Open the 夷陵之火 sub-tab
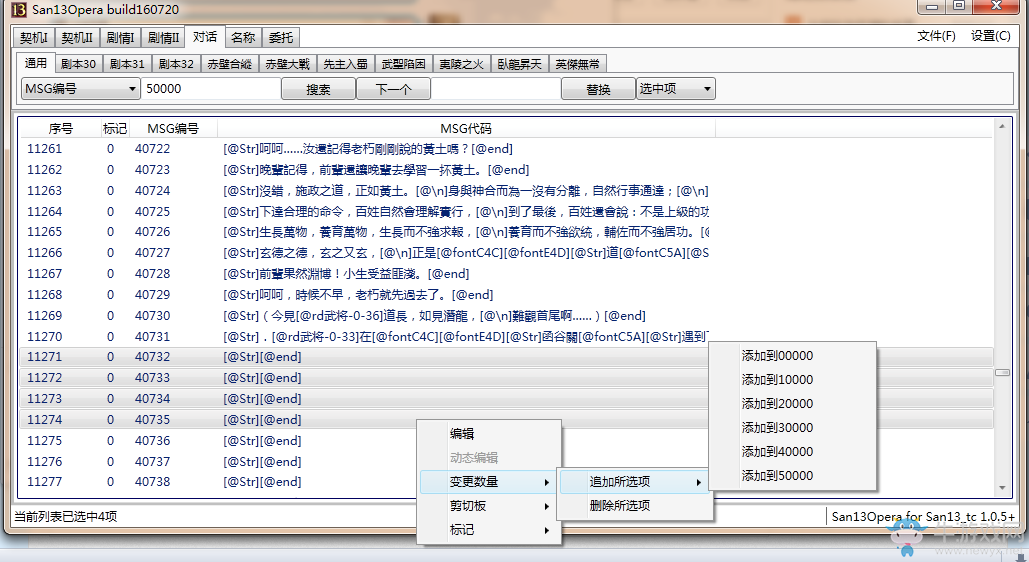The height and width of the screenshot is (562, 1029). pyautogui.click(x=461, y=64)
